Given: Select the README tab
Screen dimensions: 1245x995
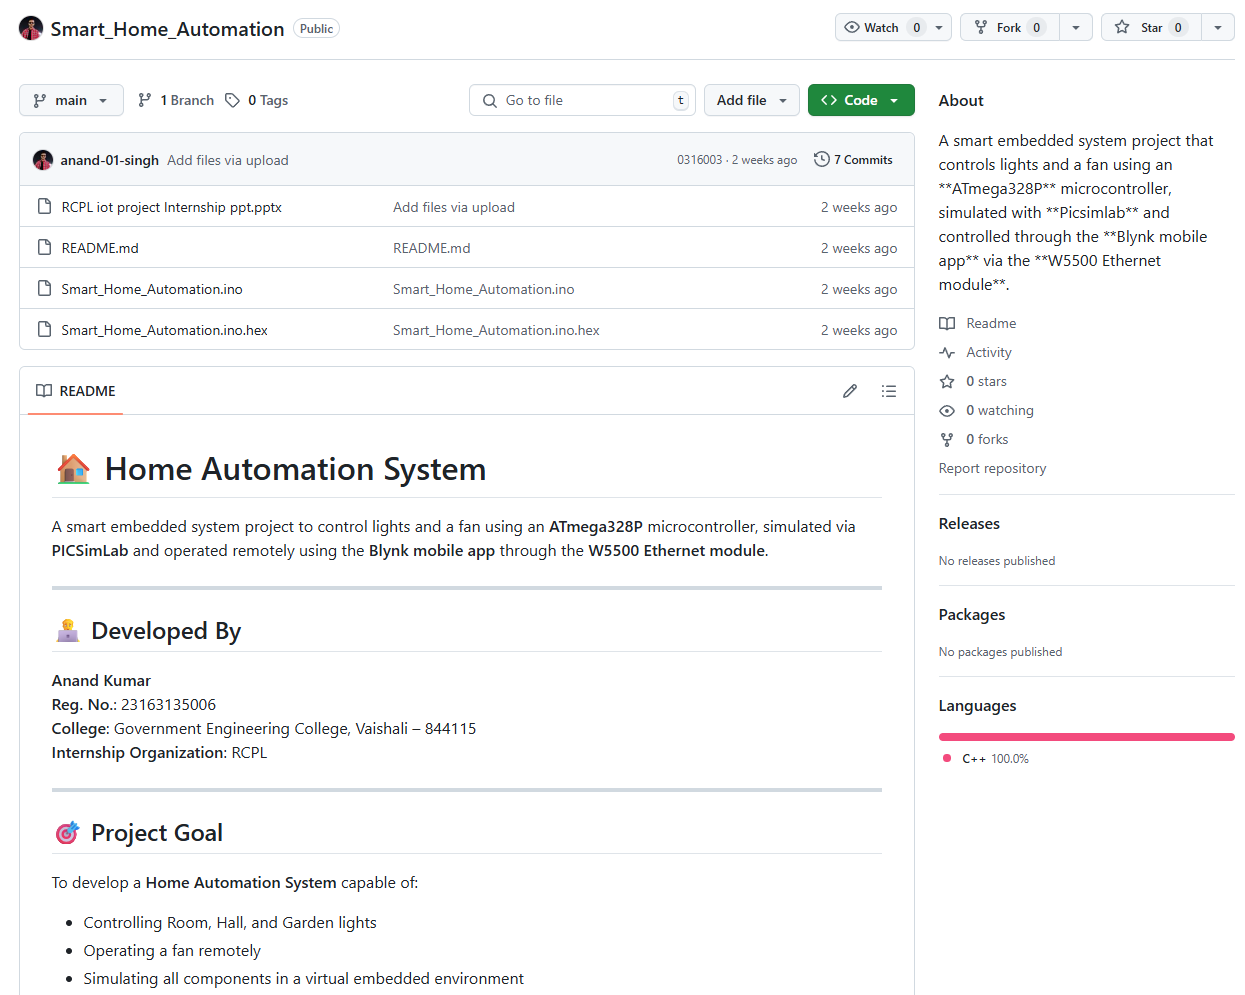Looking at the screenshot, I should click(x=76, y=391).
